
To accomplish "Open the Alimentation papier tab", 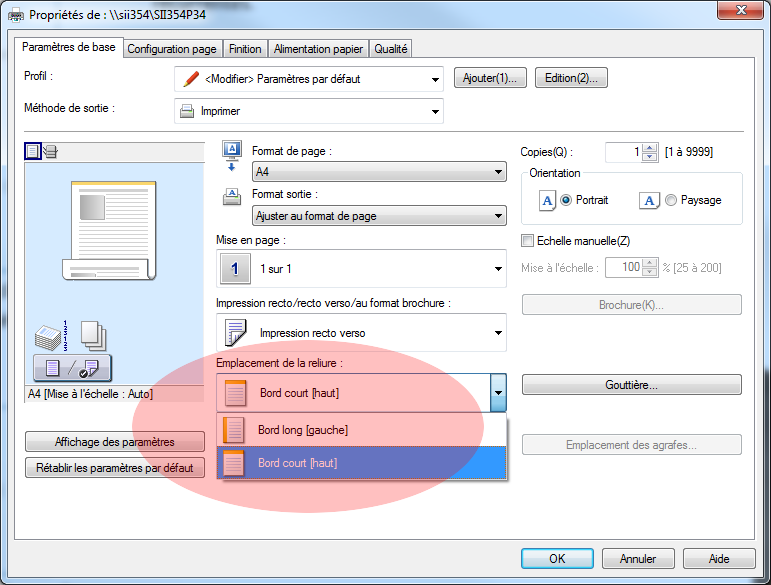I will [x=319, y=49].
